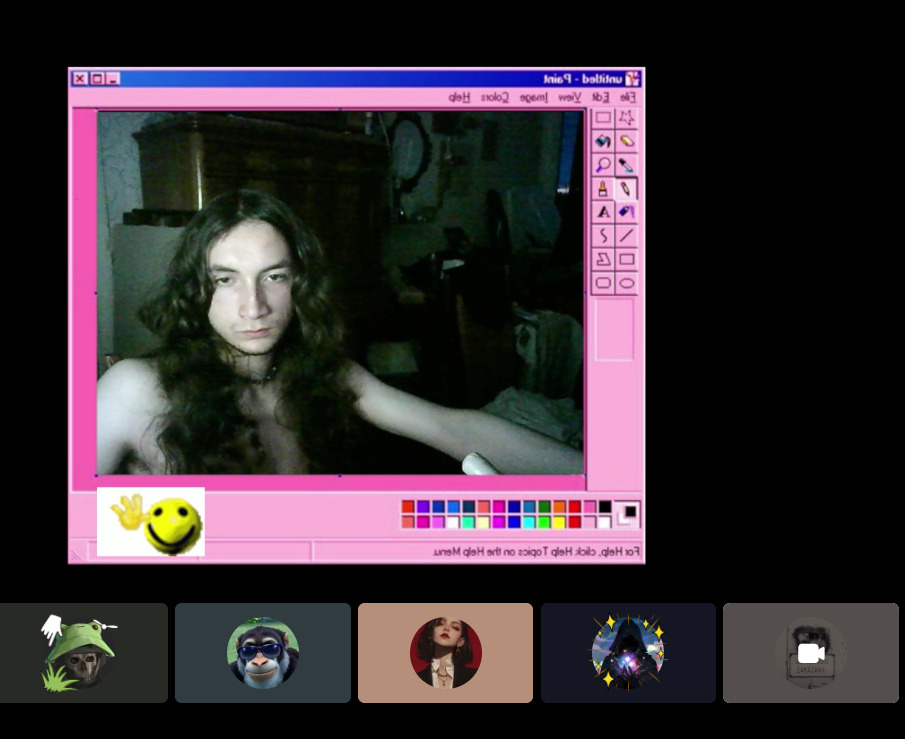Pick the Curve tool

coord(603,236)
